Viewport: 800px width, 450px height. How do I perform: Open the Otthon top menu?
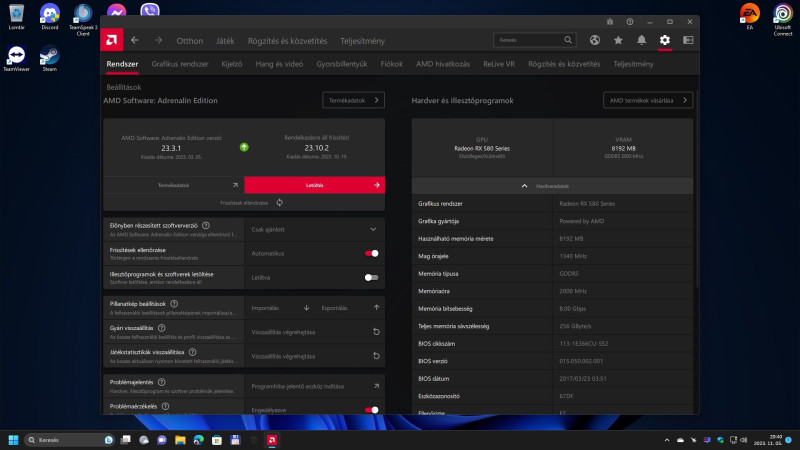[x=190, y=41]
